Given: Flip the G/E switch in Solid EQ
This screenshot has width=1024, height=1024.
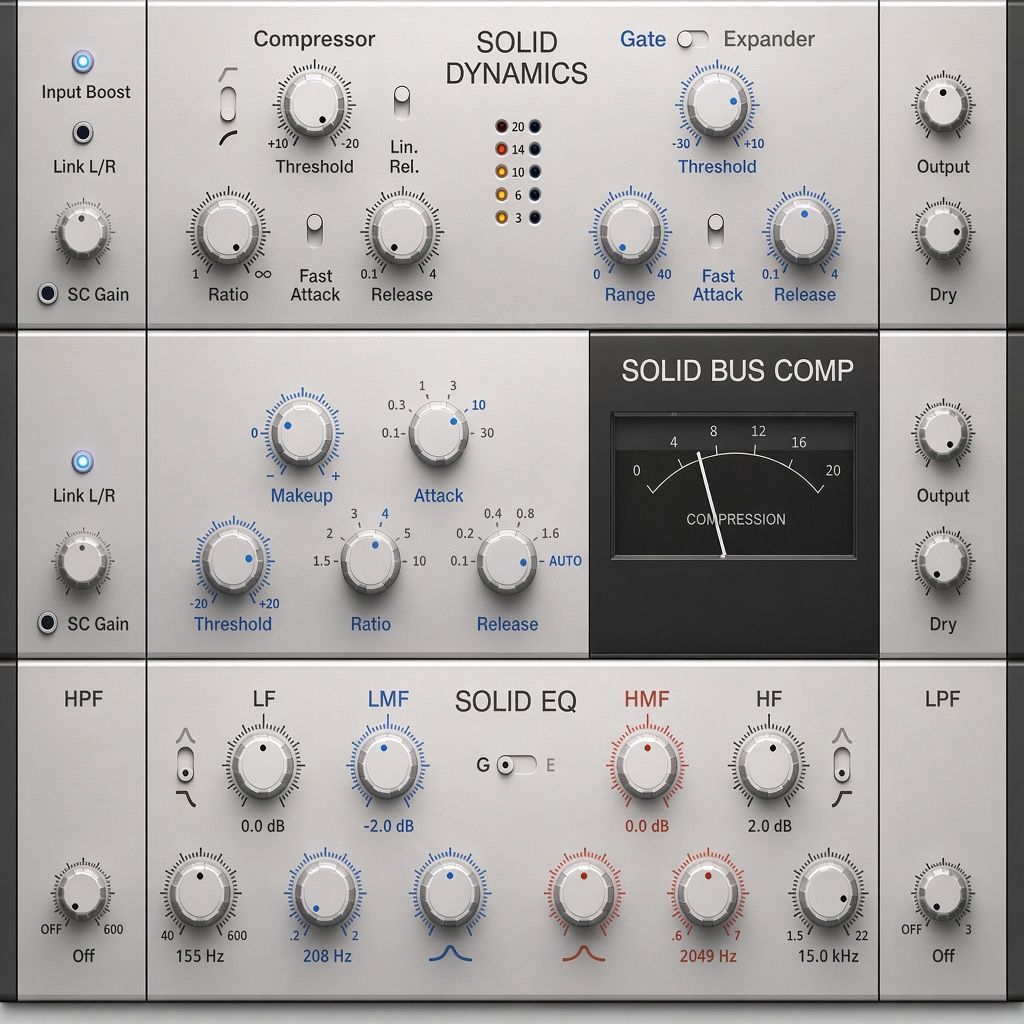Looking at the screenshot, I should [x=517, y=765].
